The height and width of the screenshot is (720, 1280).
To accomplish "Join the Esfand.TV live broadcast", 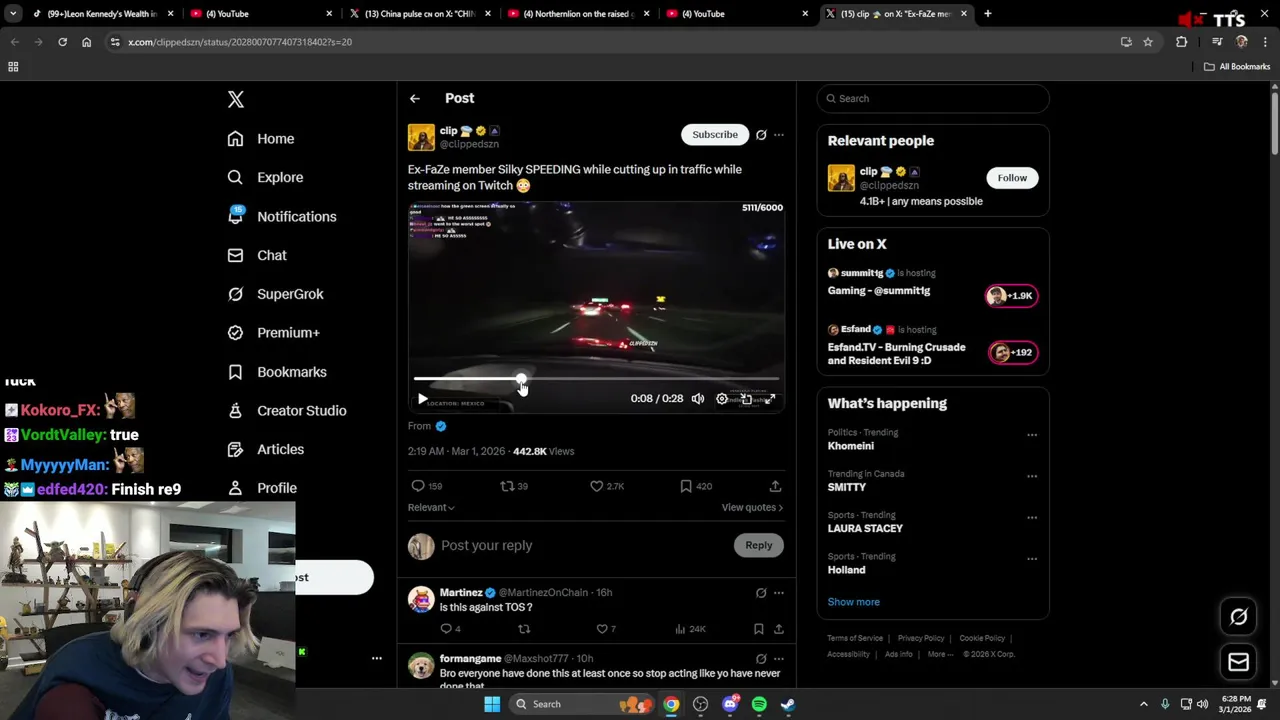I will click(1013, 352).
